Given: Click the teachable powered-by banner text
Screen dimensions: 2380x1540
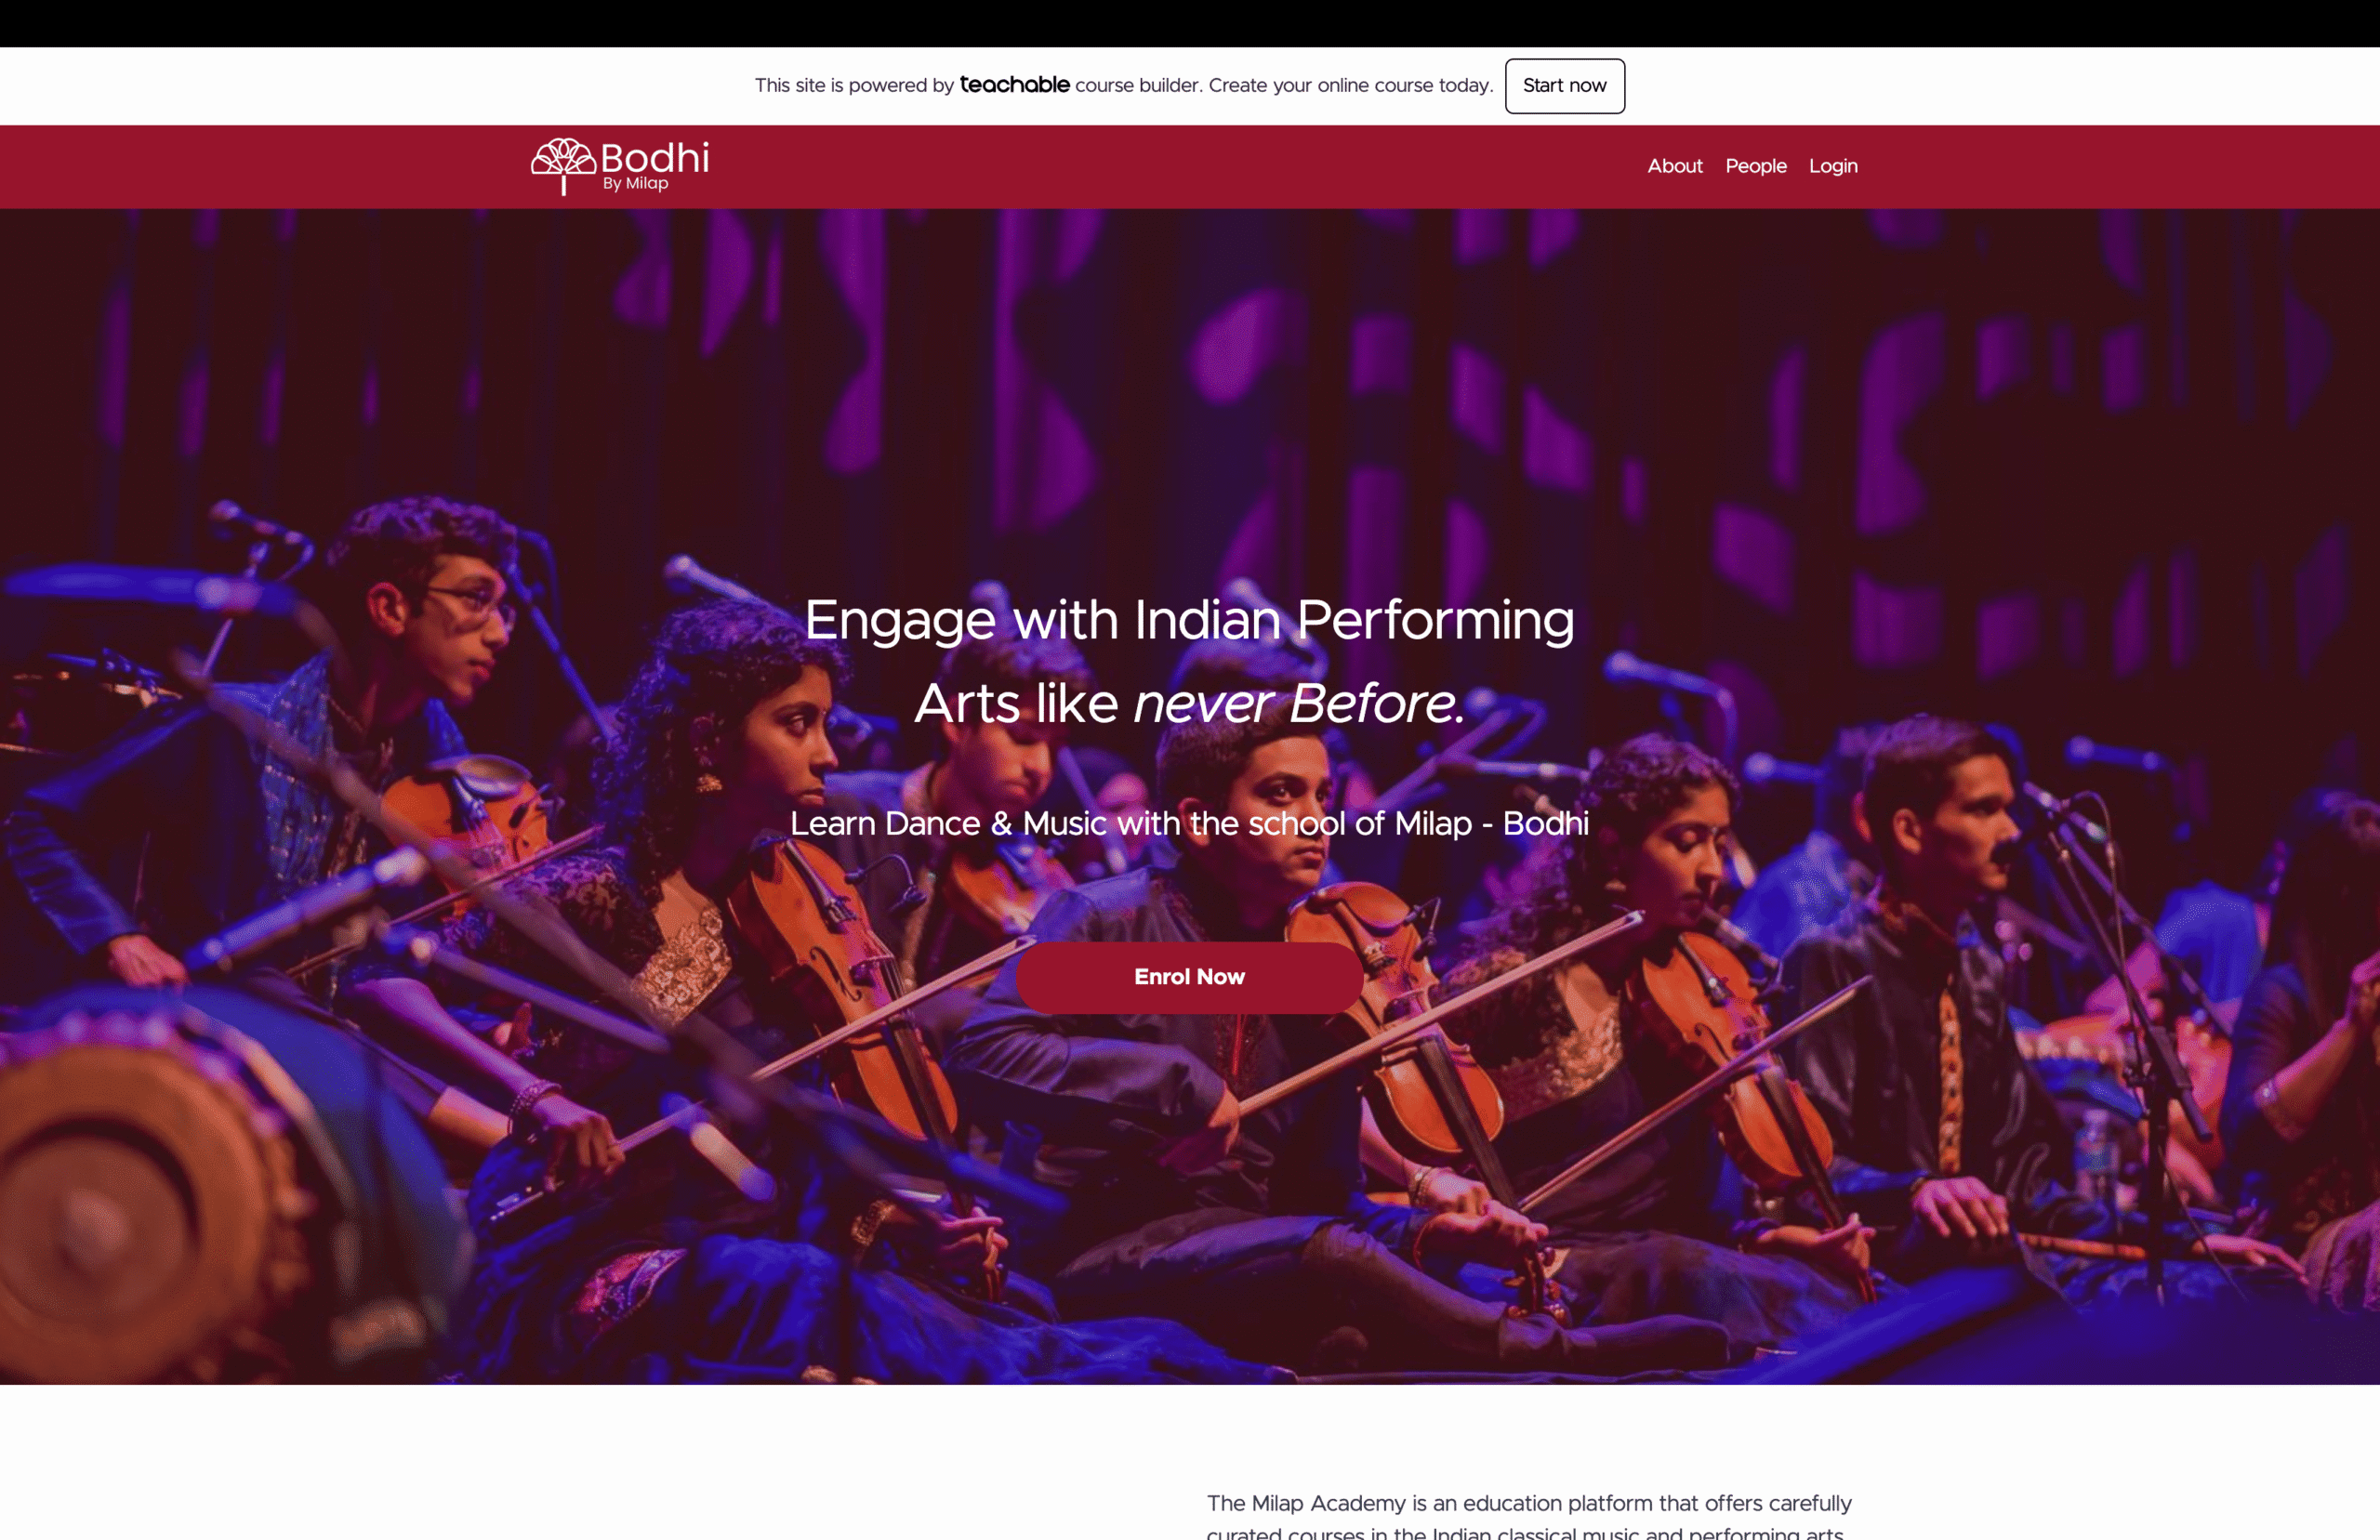Looking at the screenshot, I should click(x=1123, y=86).
